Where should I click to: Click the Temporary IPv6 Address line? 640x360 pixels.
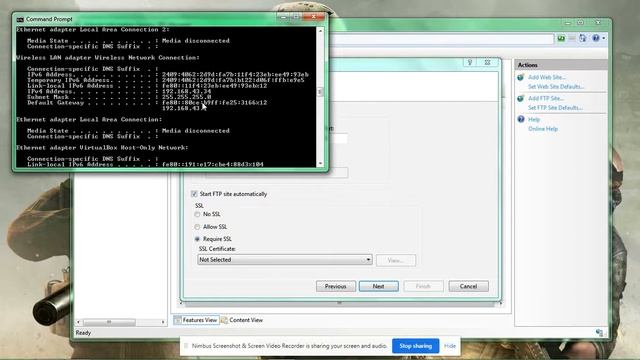pos(166,80)
